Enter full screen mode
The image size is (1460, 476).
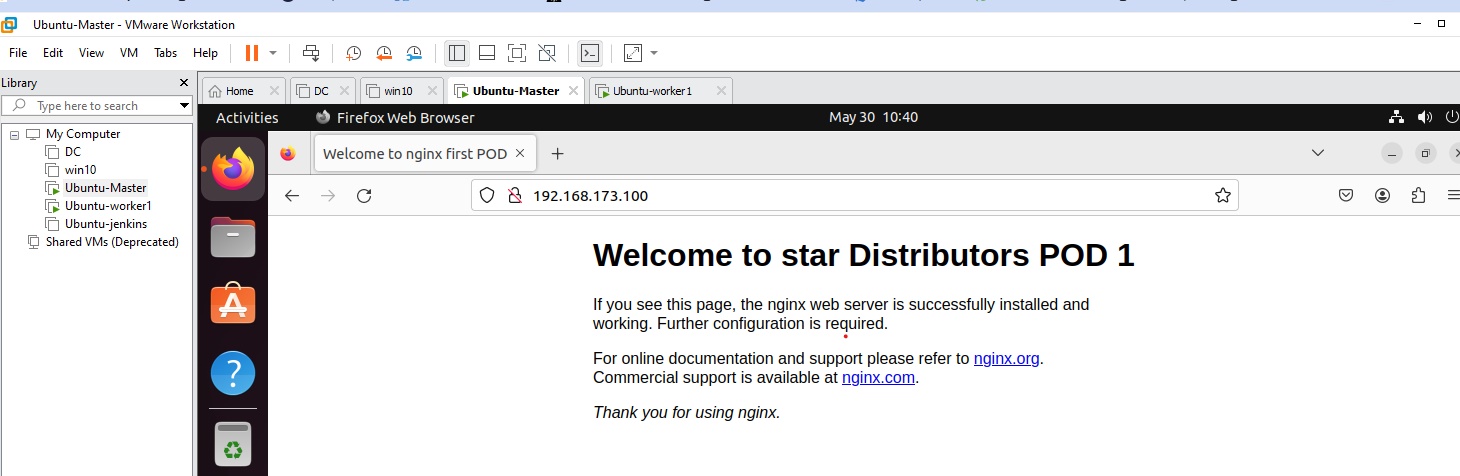pos(517,53)
